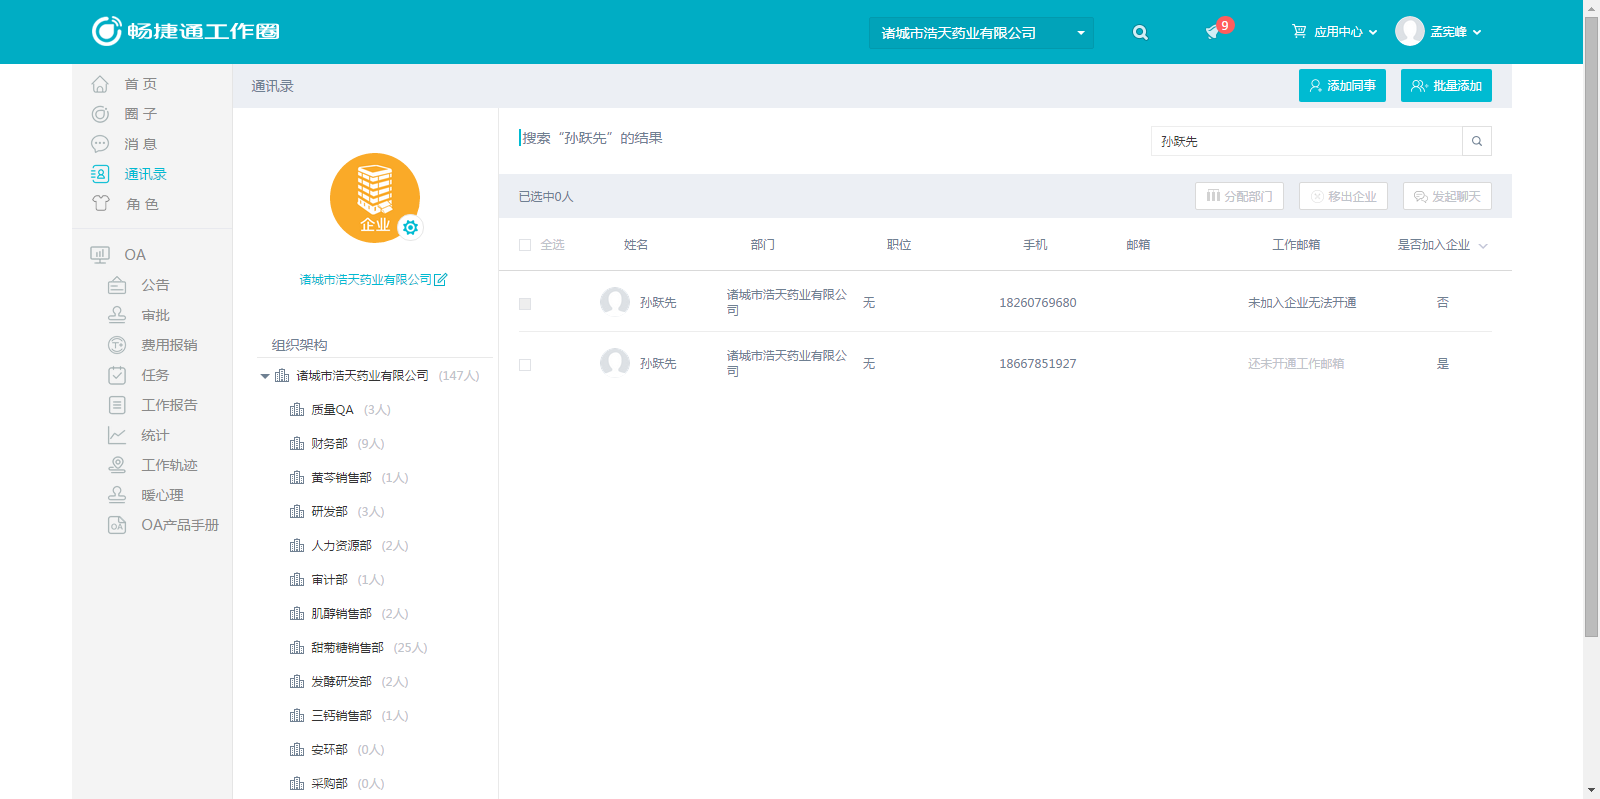This screenshot has width=1600, height=799.
Task: Open the 首页 home menu item
Action: [140, 84]
